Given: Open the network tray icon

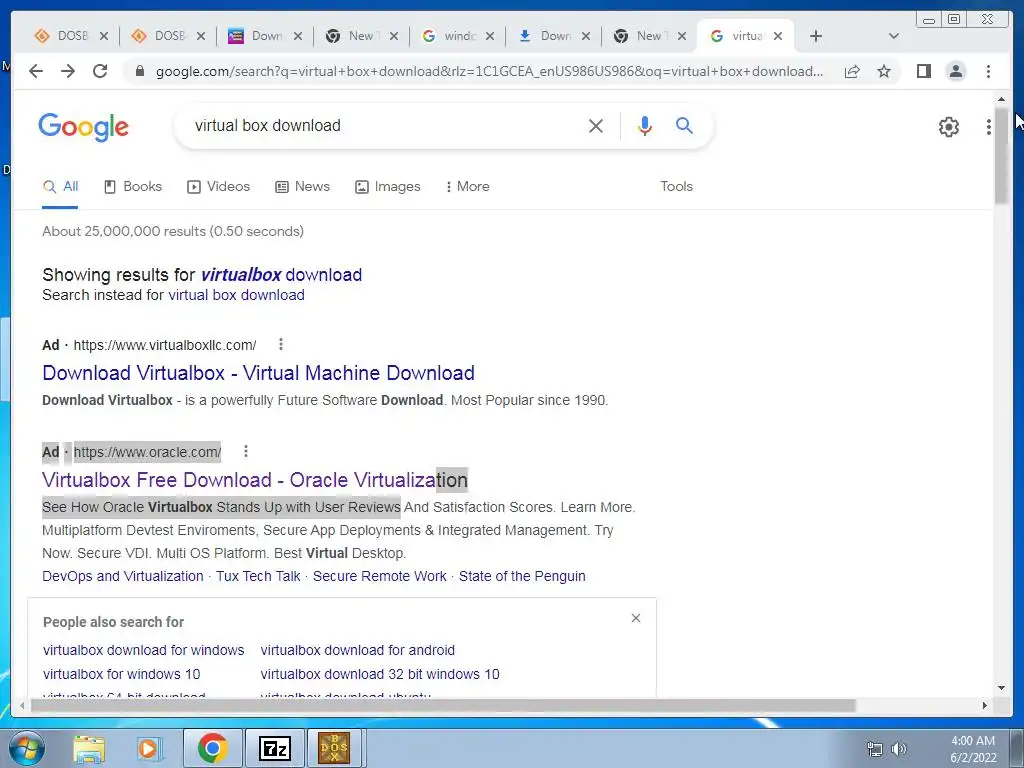Looking at the screenshot, I should [x=874, y=749].
